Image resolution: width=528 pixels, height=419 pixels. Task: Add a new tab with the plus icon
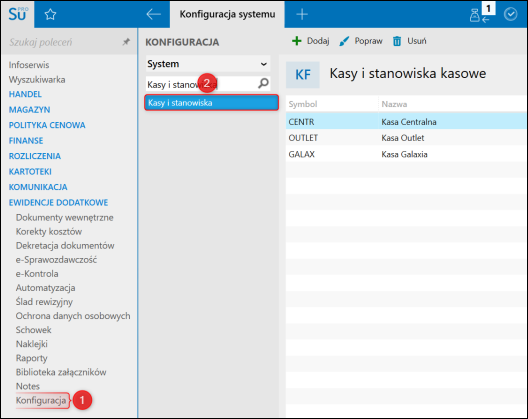(302, 14)
